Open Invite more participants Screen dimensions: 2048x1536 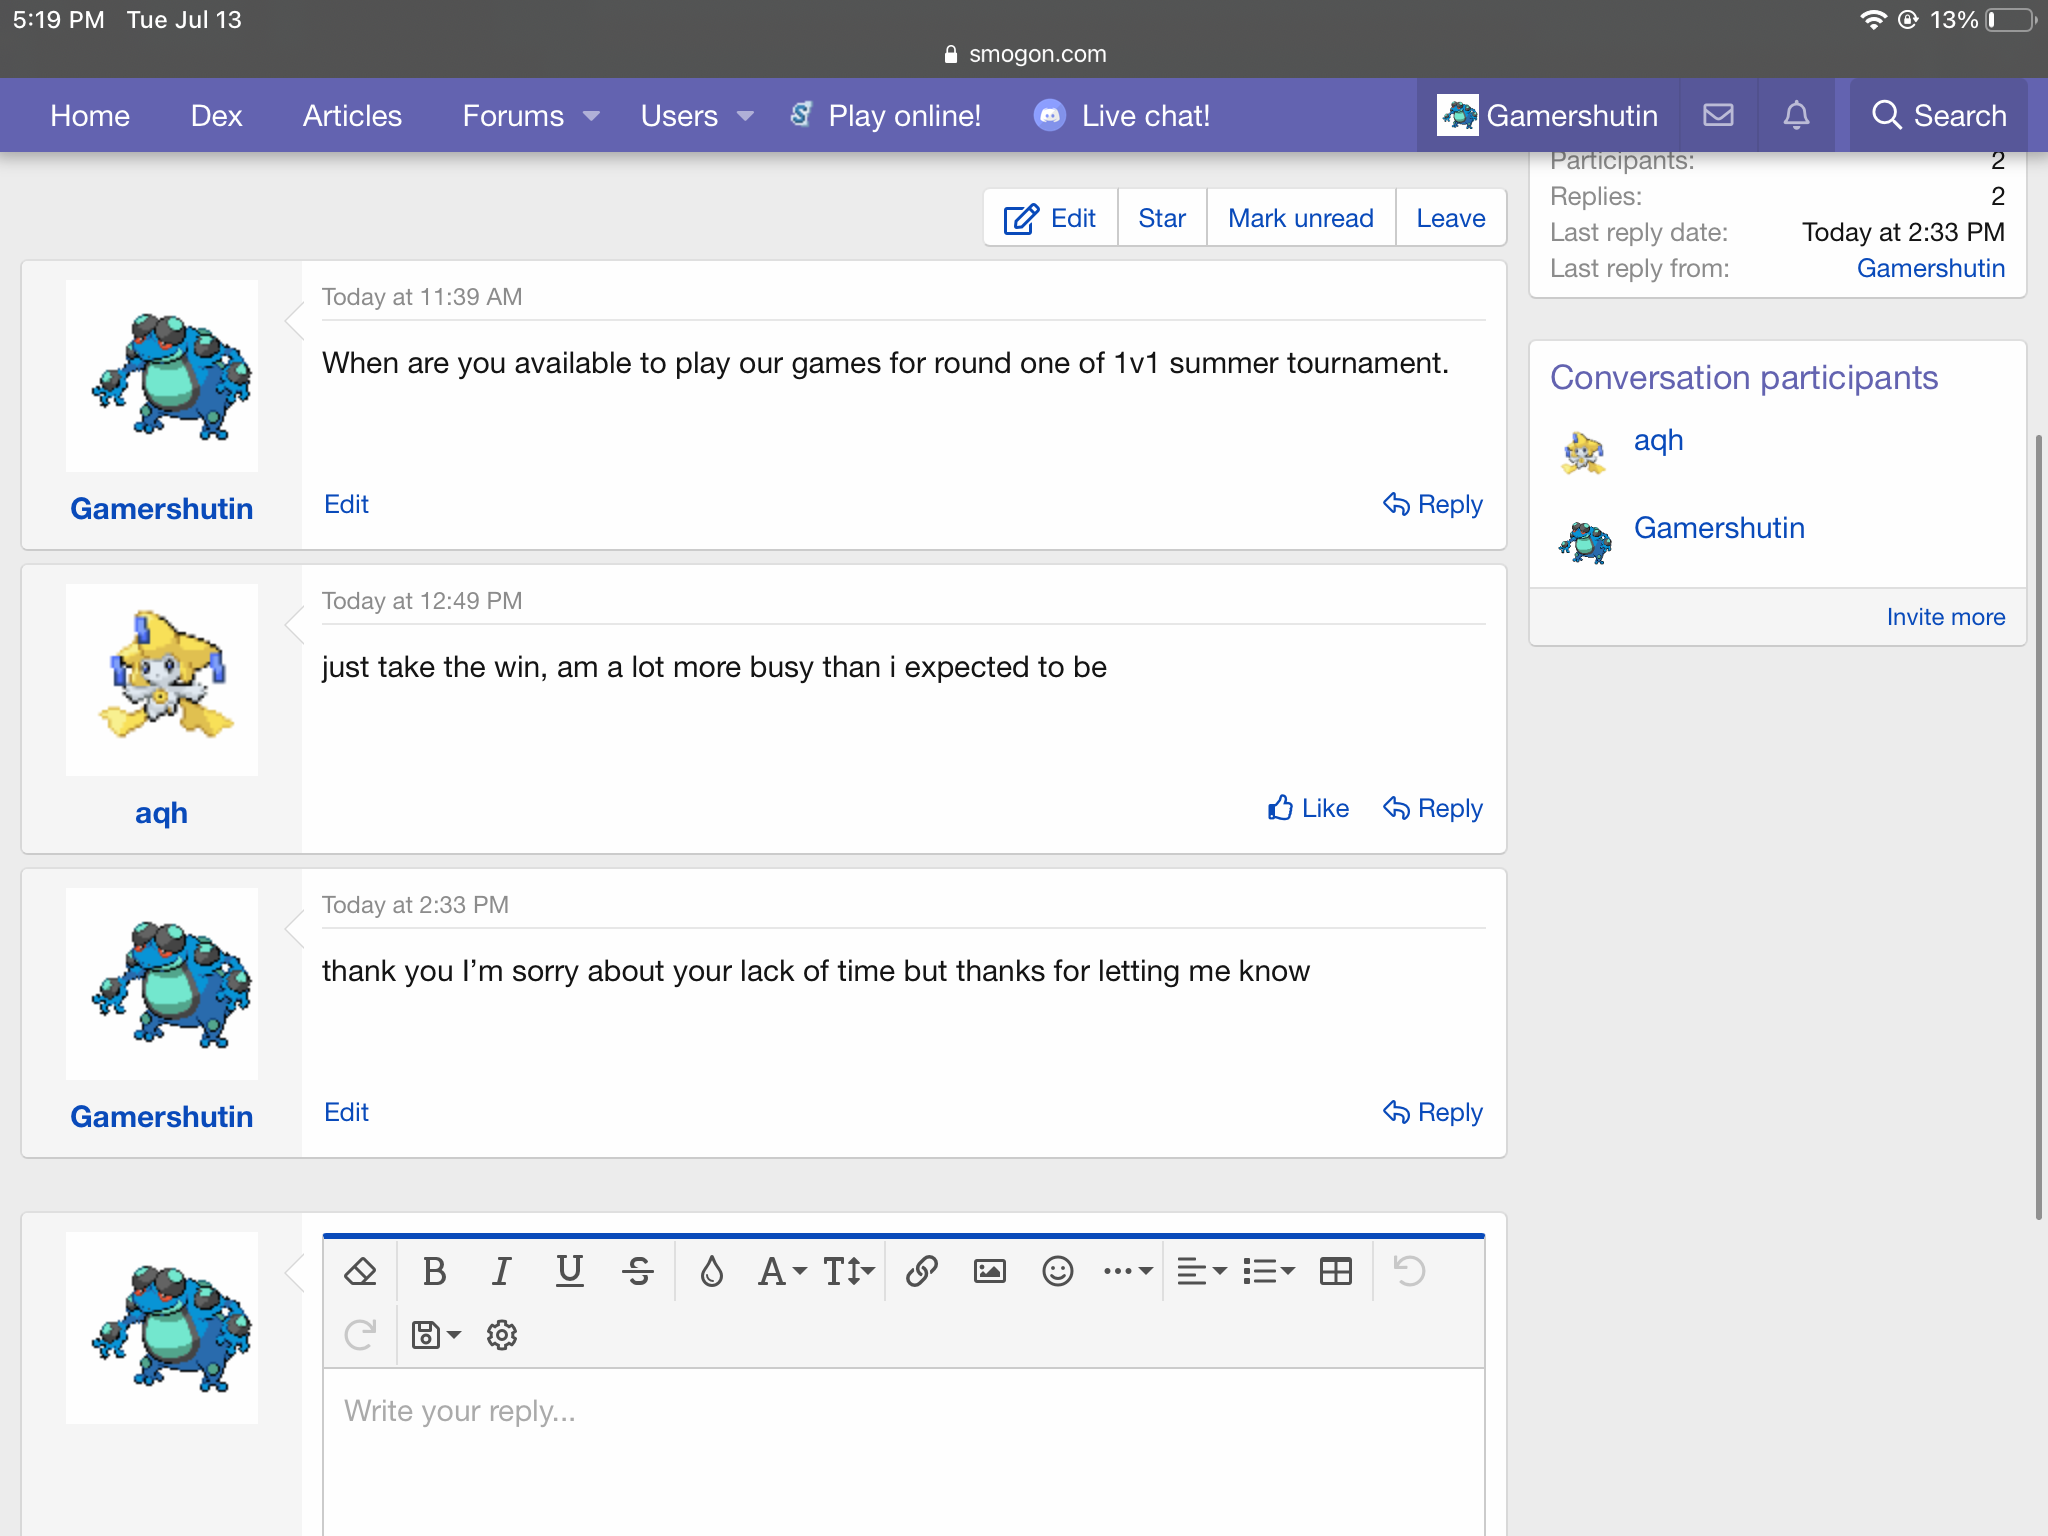pyautogui.click(x=1945, y=617)
